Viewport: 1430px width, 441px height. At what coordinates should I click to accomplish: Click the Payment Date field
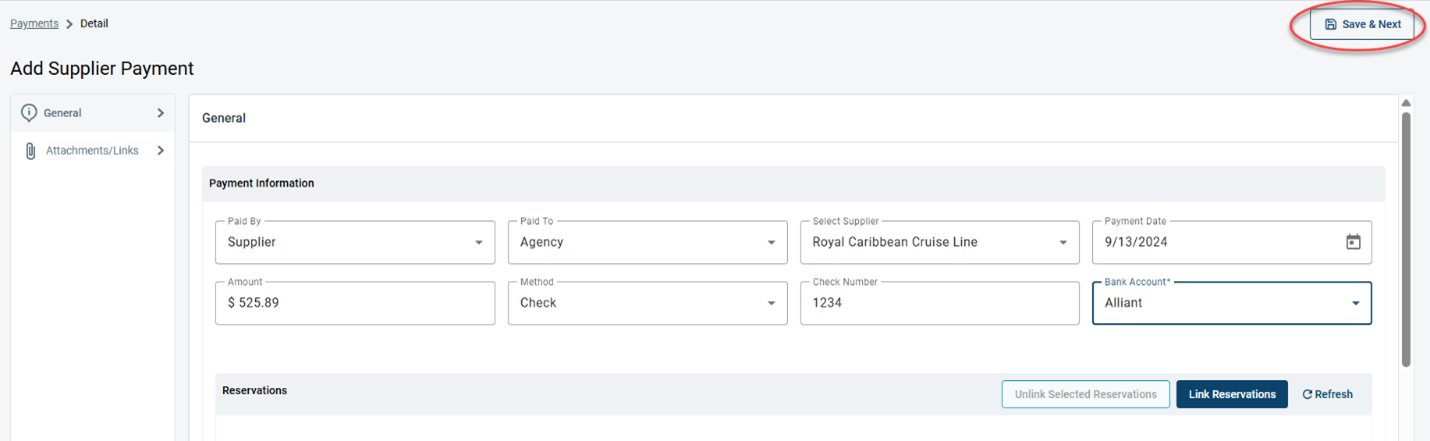click(x=1232, y=242)
